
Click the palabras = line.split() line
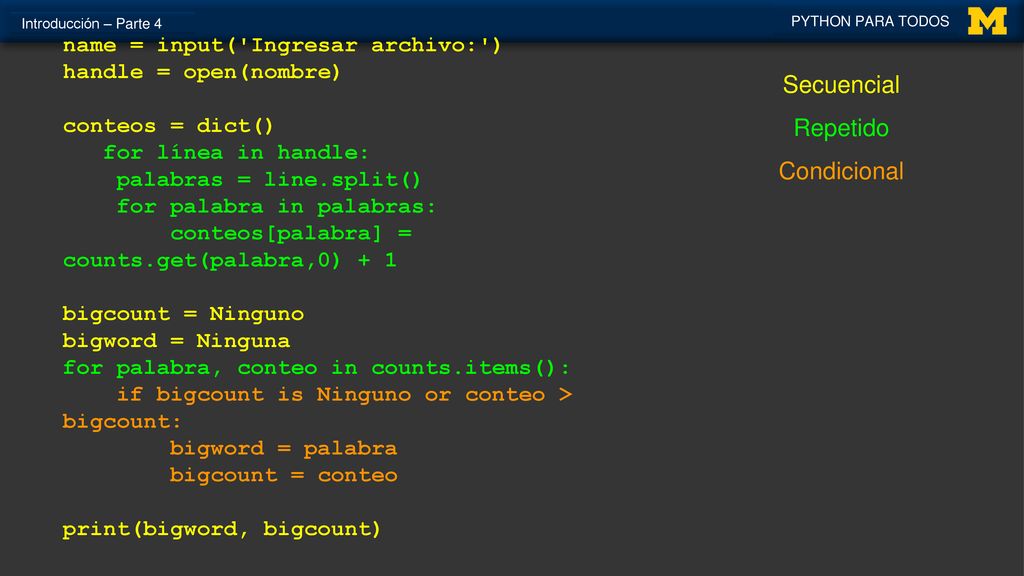(x=268, y=180)
